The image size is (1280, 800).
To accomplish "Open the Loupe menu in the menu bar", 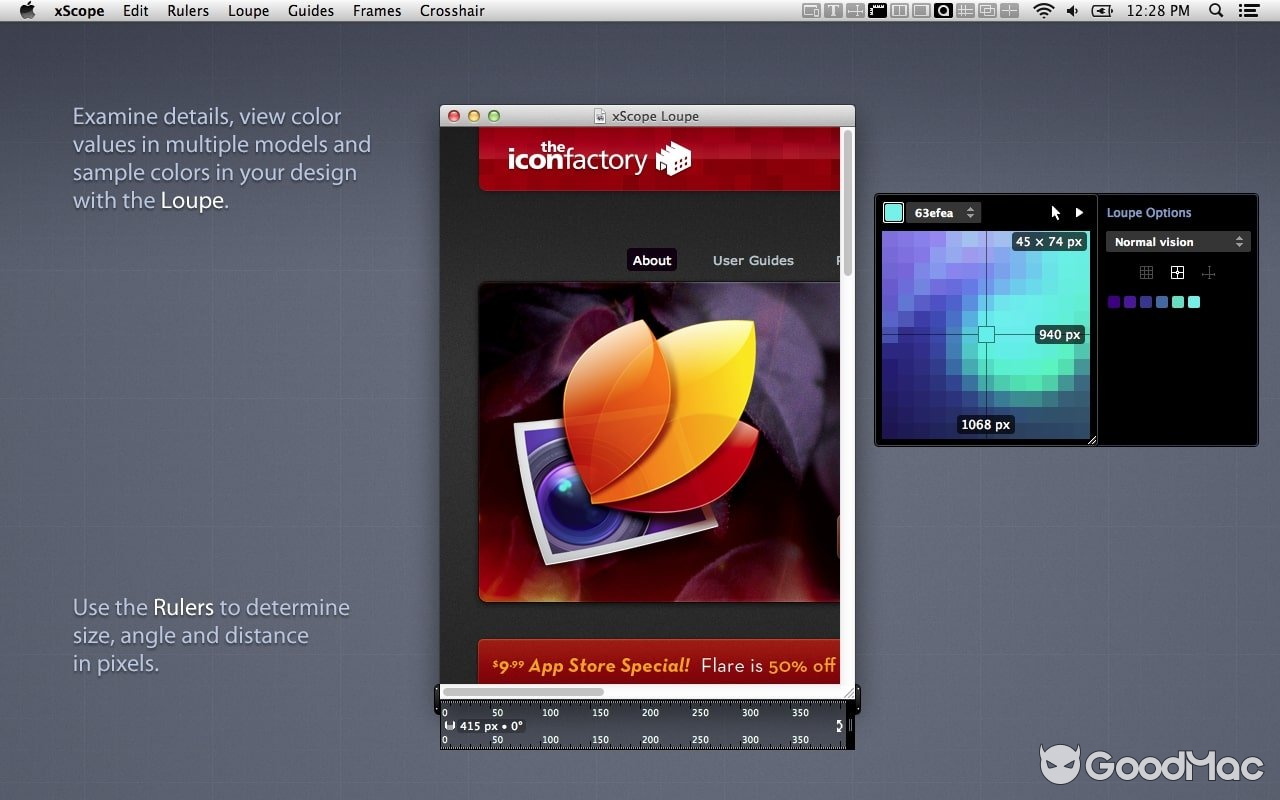I will [x=248, y=11].
